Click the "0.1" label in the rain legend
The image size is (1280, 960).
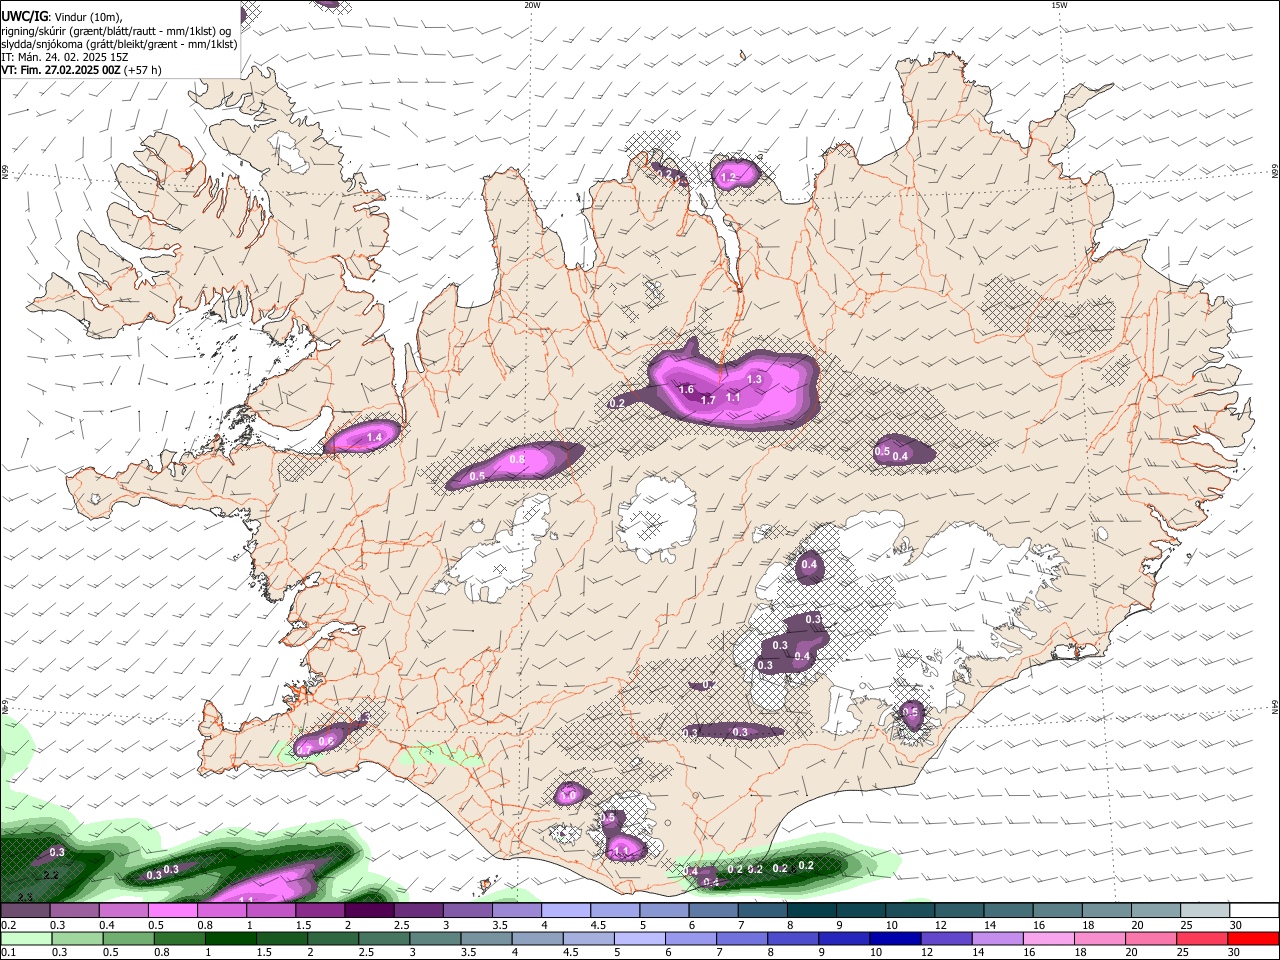8,953
